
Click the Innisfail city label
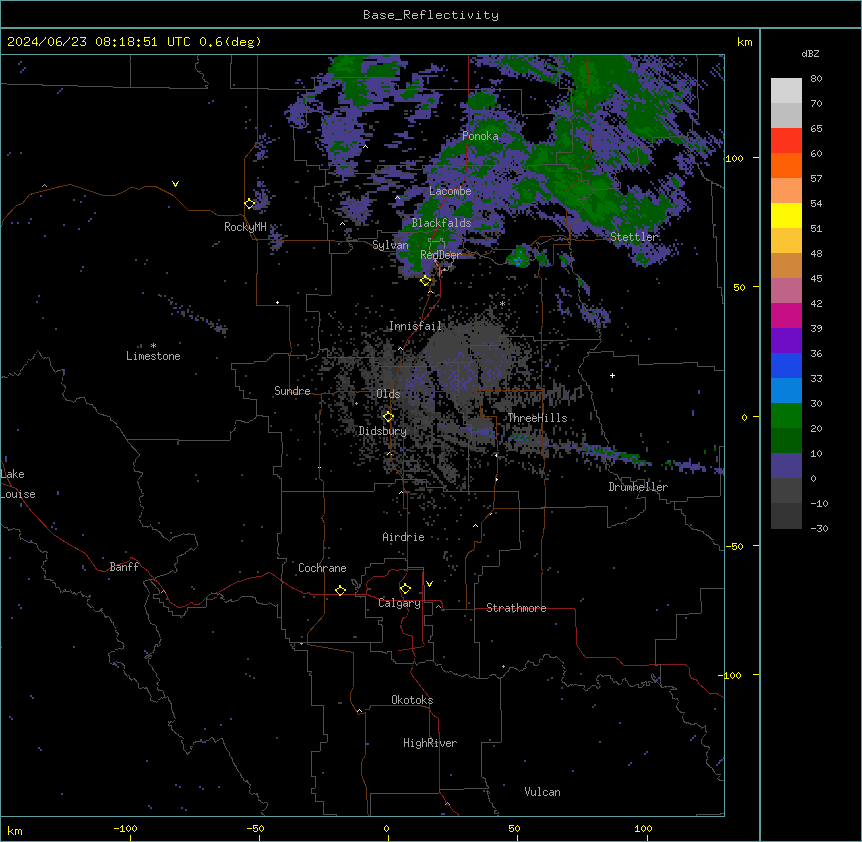tap(415, 326)
